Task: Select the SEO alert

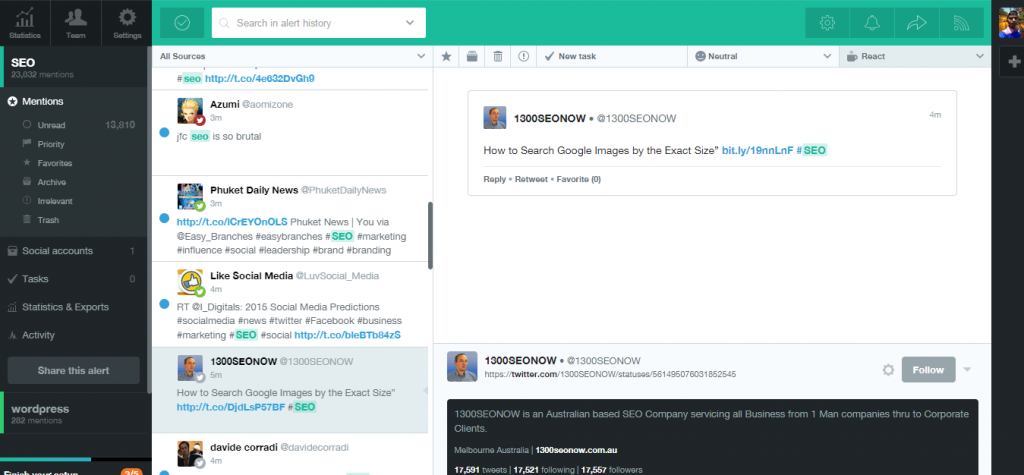Action: 76,67
